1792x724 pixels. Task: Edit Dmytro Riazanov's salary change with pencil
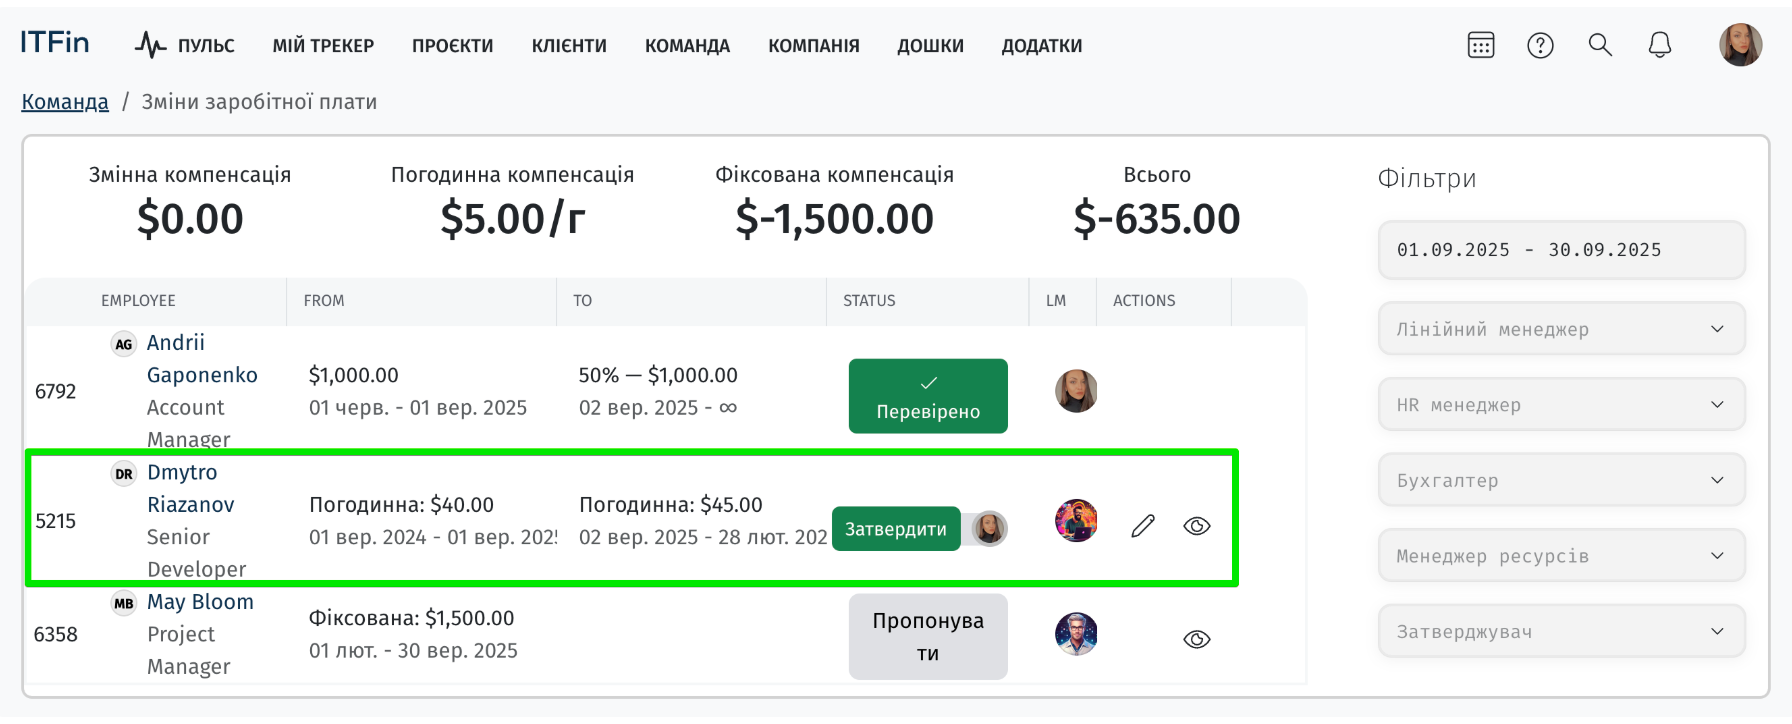pyautogui.click(x=1143, y=526)
